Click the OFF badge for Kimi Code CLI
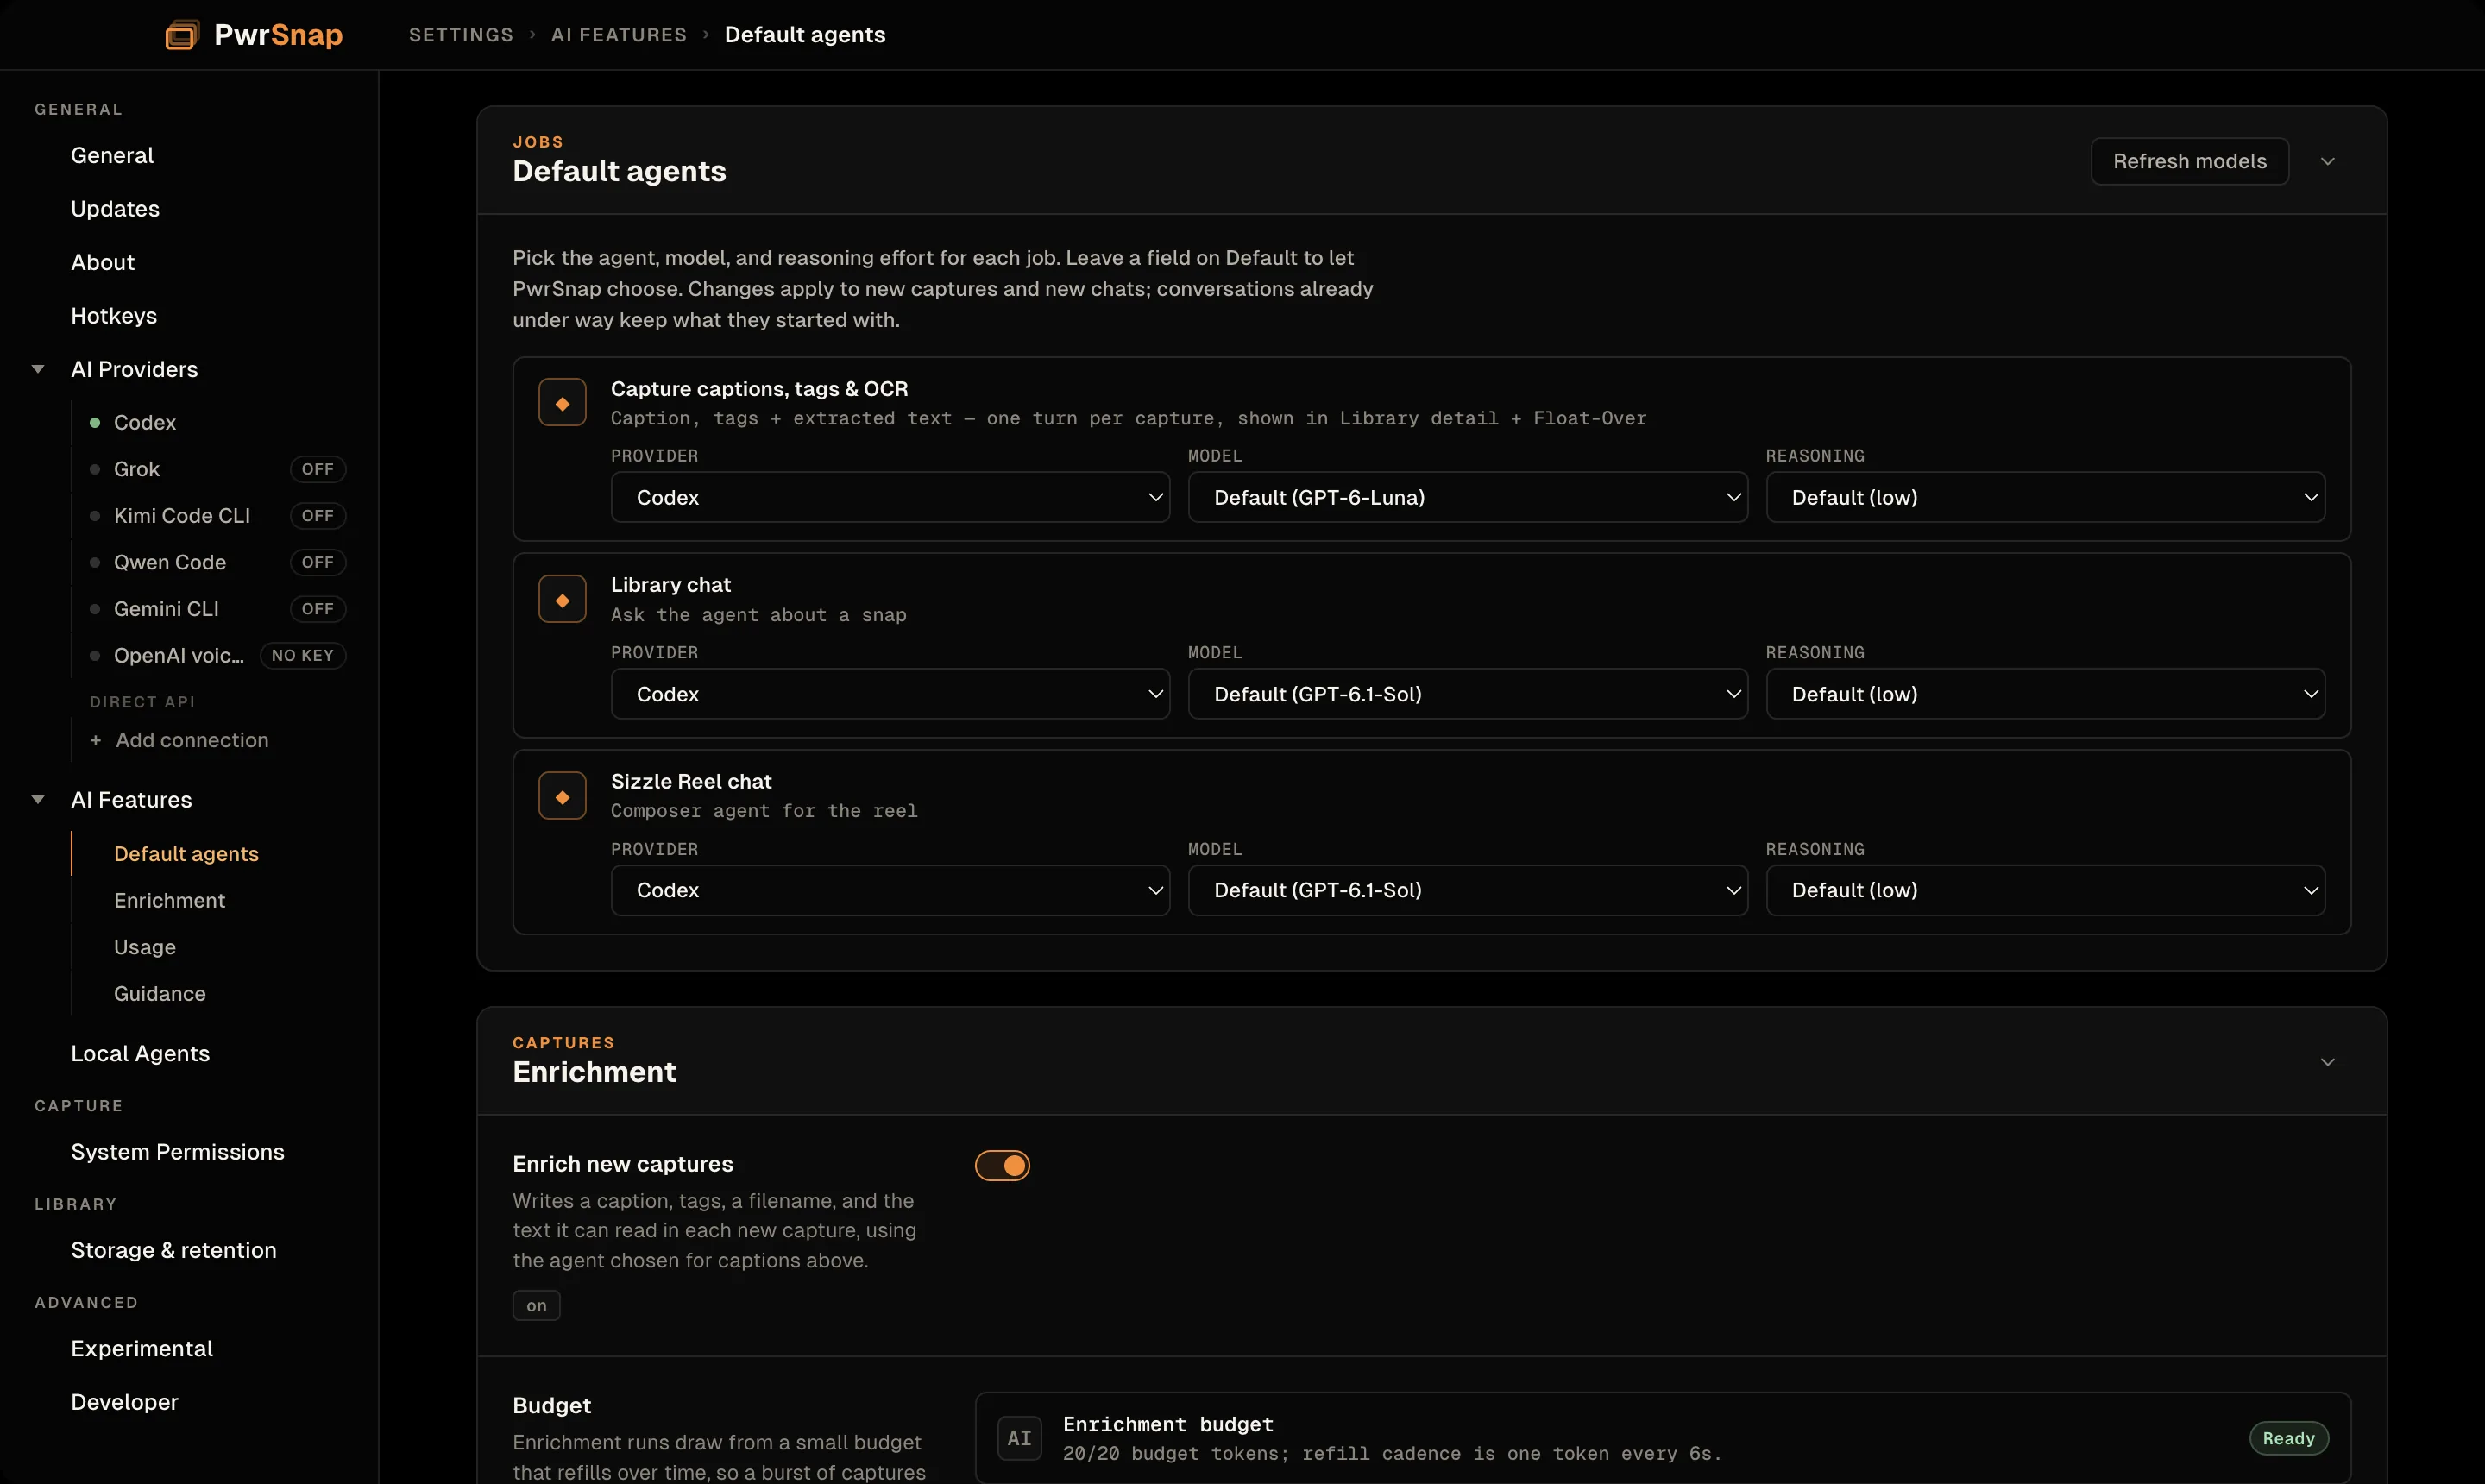Image resolution: width=2485 pixels, height=1484 pixels. click(317, 516)
